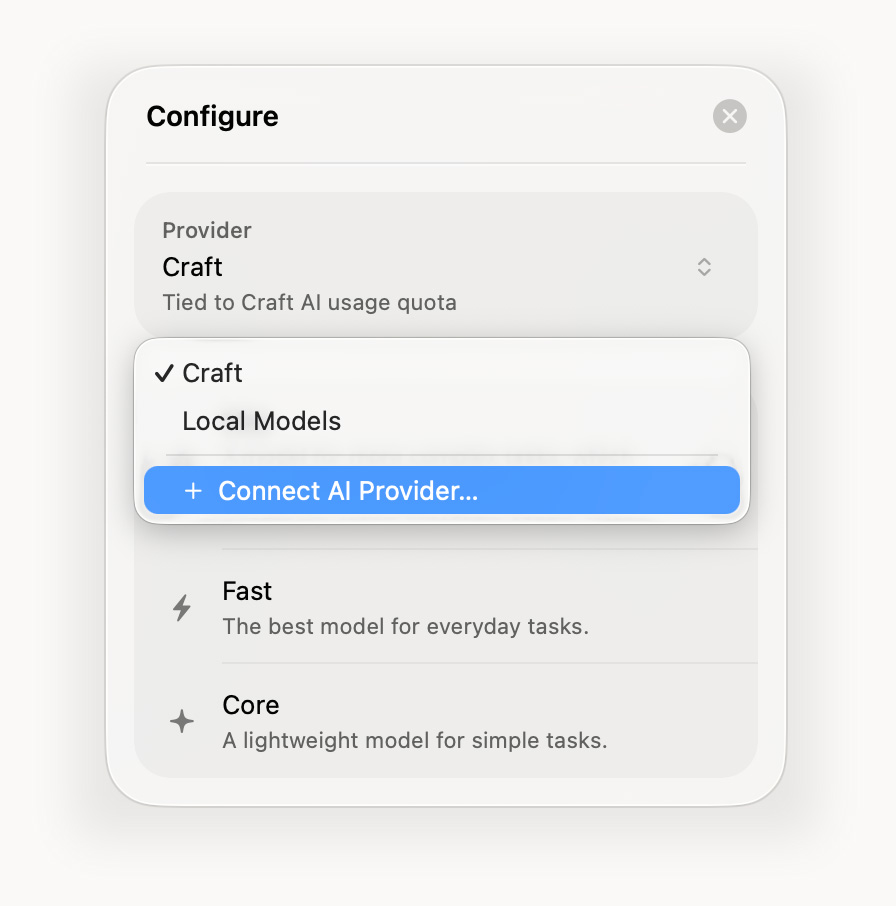Select the Core model title
Viewport: 896px width, 906px height.
click(x=251, y=705)
